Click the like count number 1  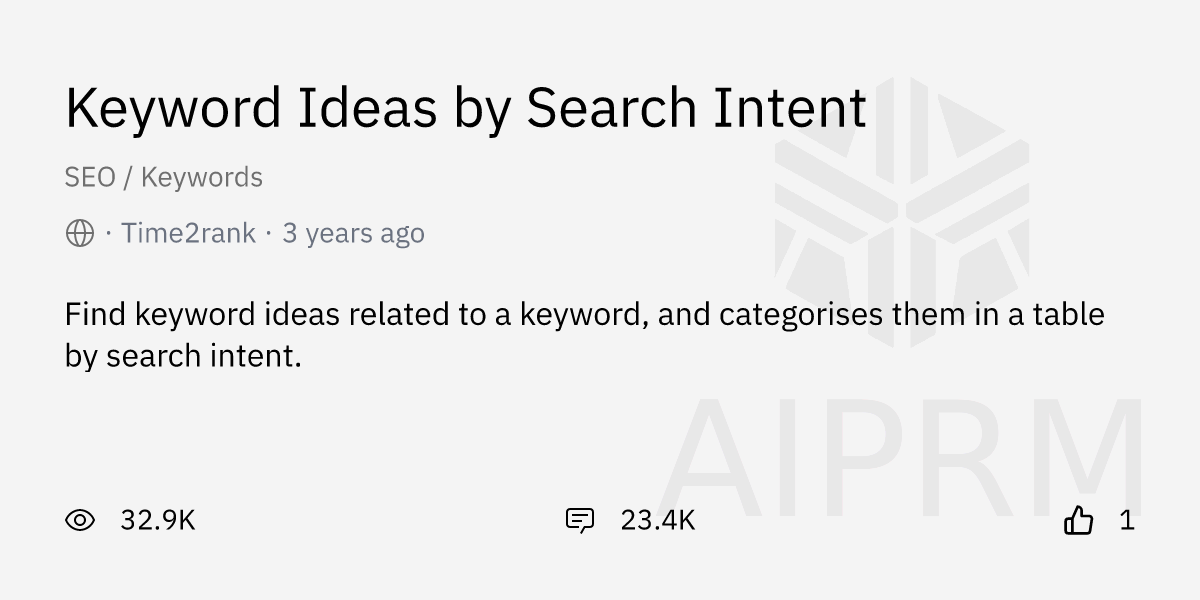1127,520
